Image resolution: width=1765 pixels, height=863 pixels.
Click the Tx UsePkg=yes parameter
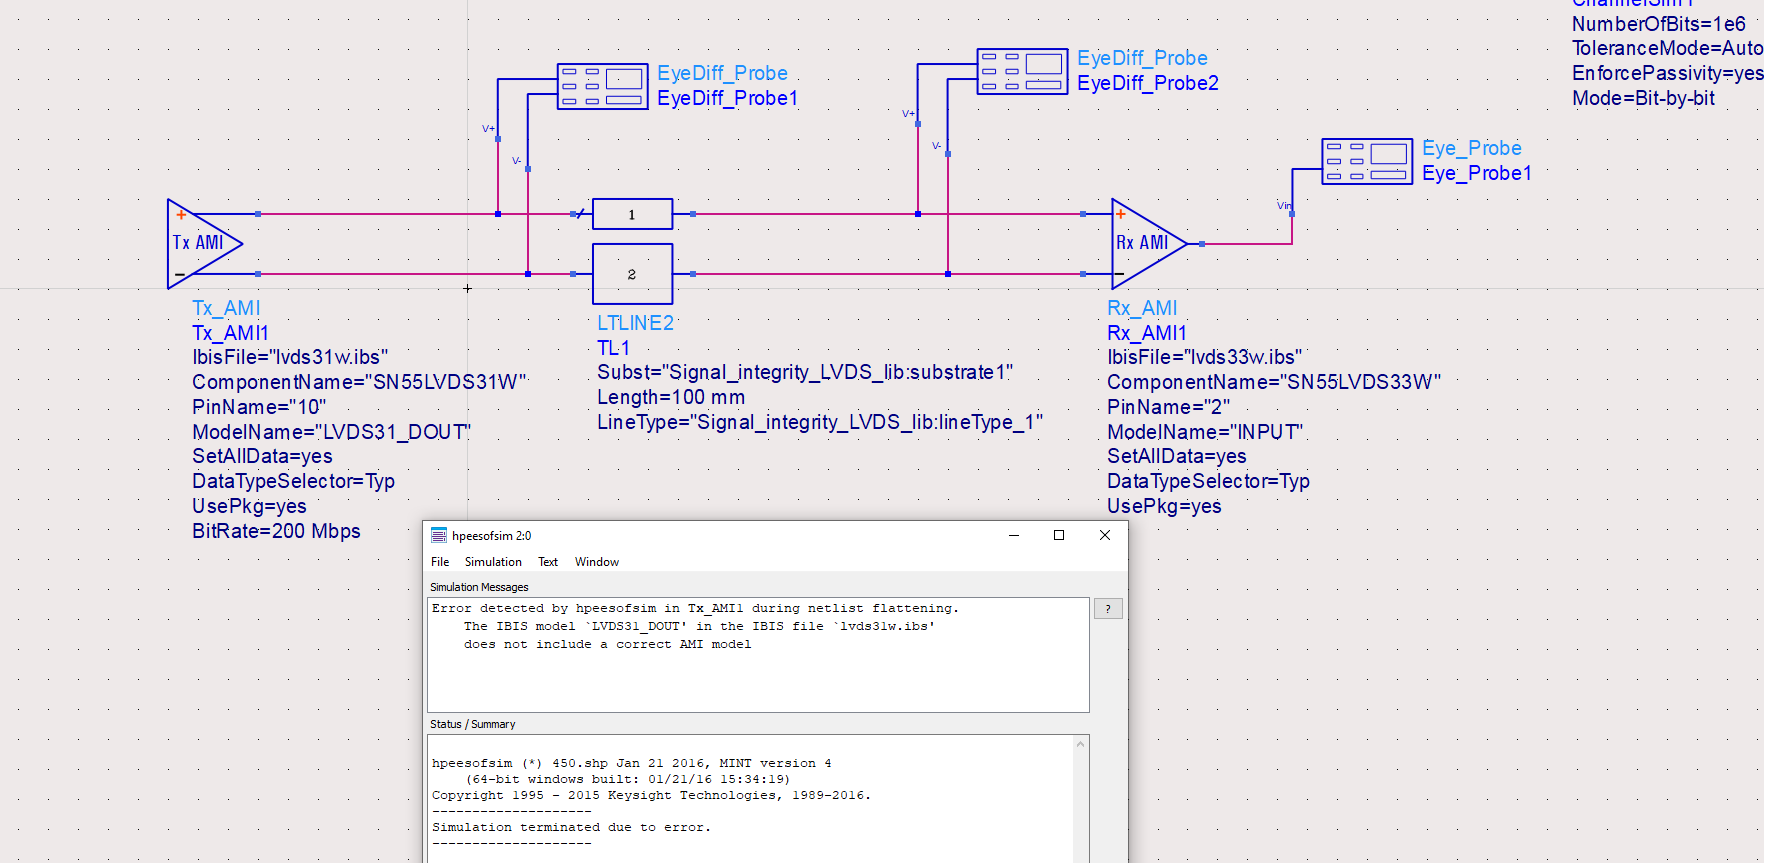249,506
